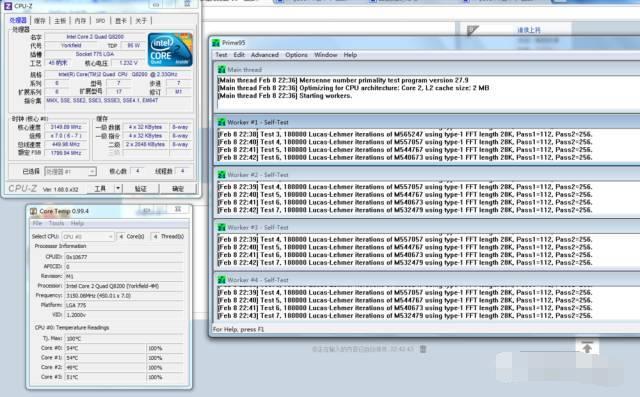The image size is (640, 397).
Task: Click the Worker #1 Self-Test window icon
Action: pos(222,122)
